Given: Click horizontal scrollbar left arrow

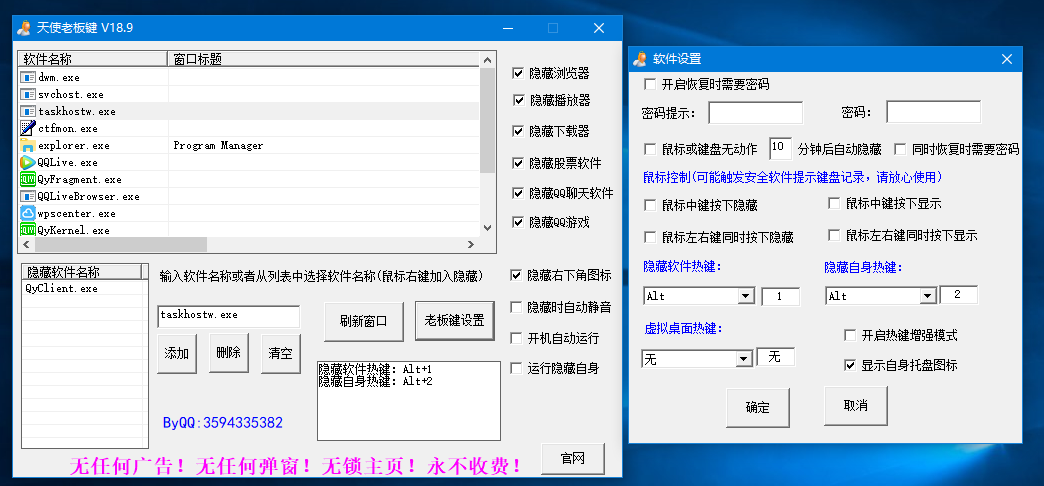Looking at the screenshot, I should [x=27, y=245].
